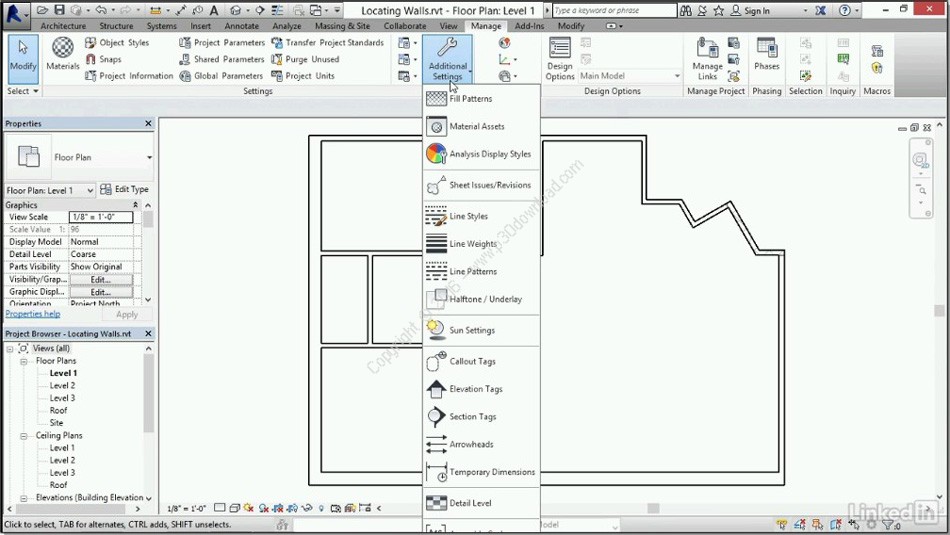Switch to the Architecture tab
Screen dimensions: 950x535
coord(63,26)
